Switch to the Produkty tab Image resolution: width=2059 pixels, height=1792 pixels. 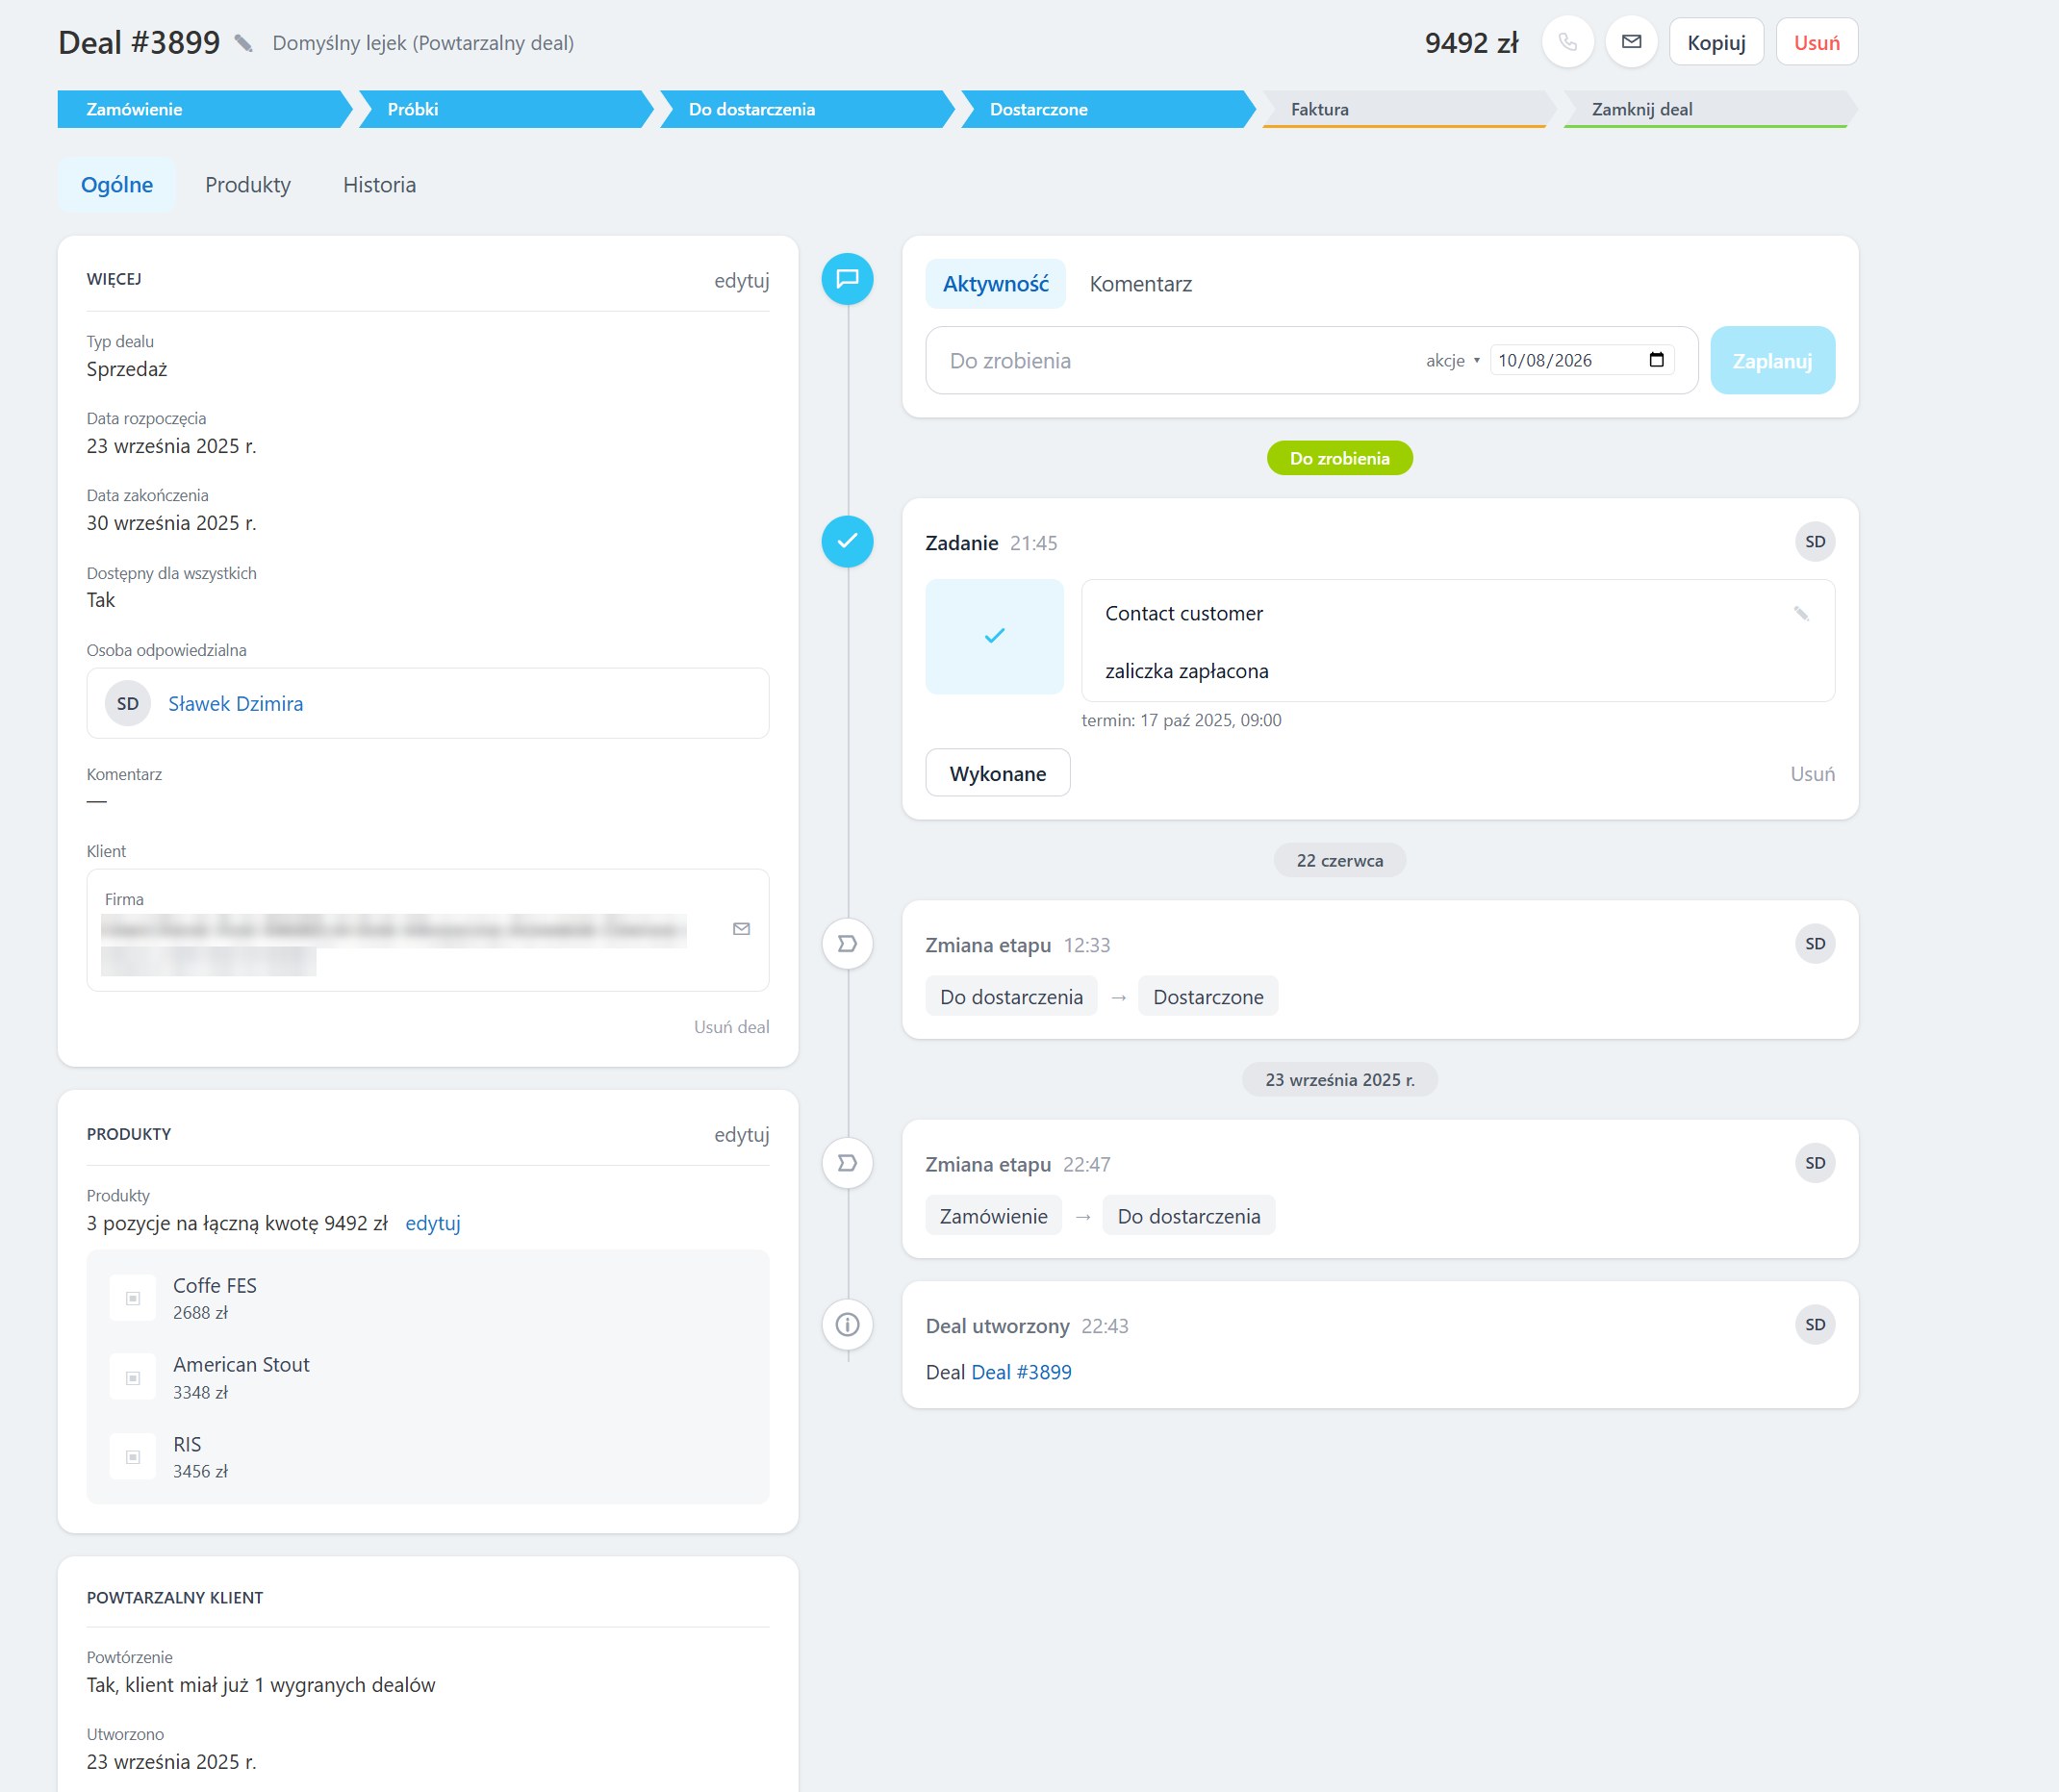248,185
